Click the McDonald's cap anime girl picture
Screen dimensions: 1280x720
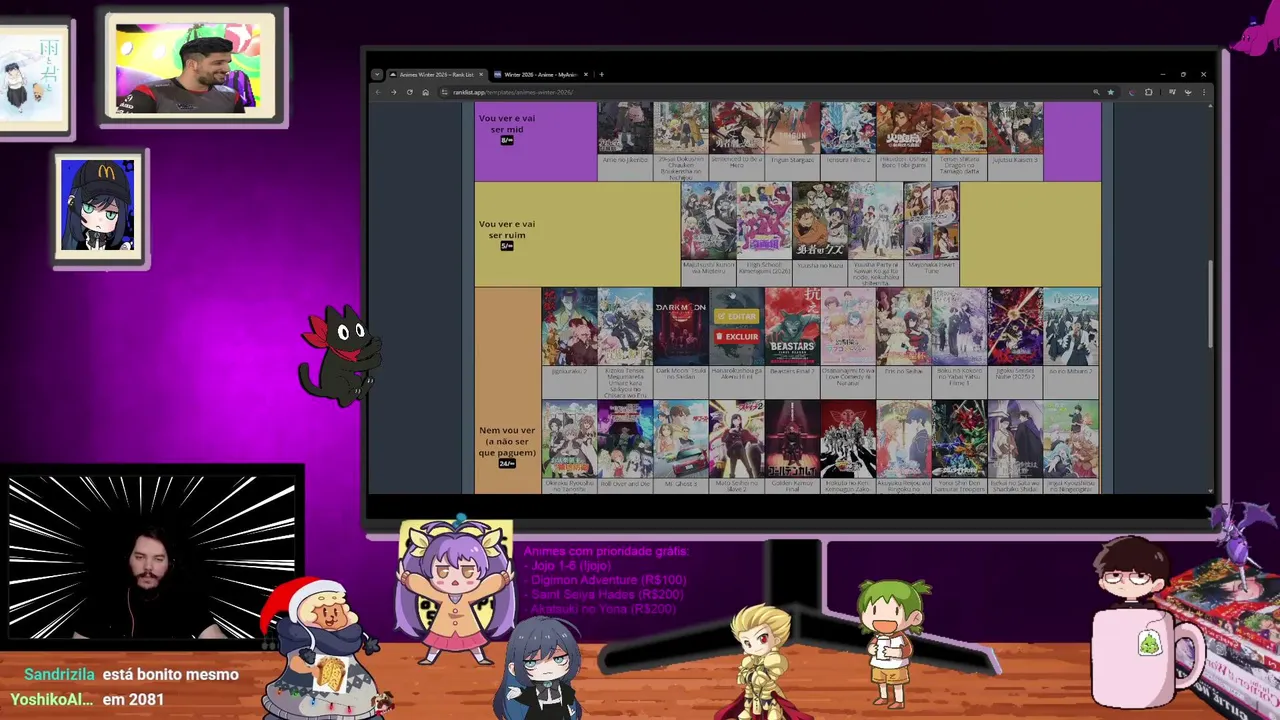(x=98, y=207)
